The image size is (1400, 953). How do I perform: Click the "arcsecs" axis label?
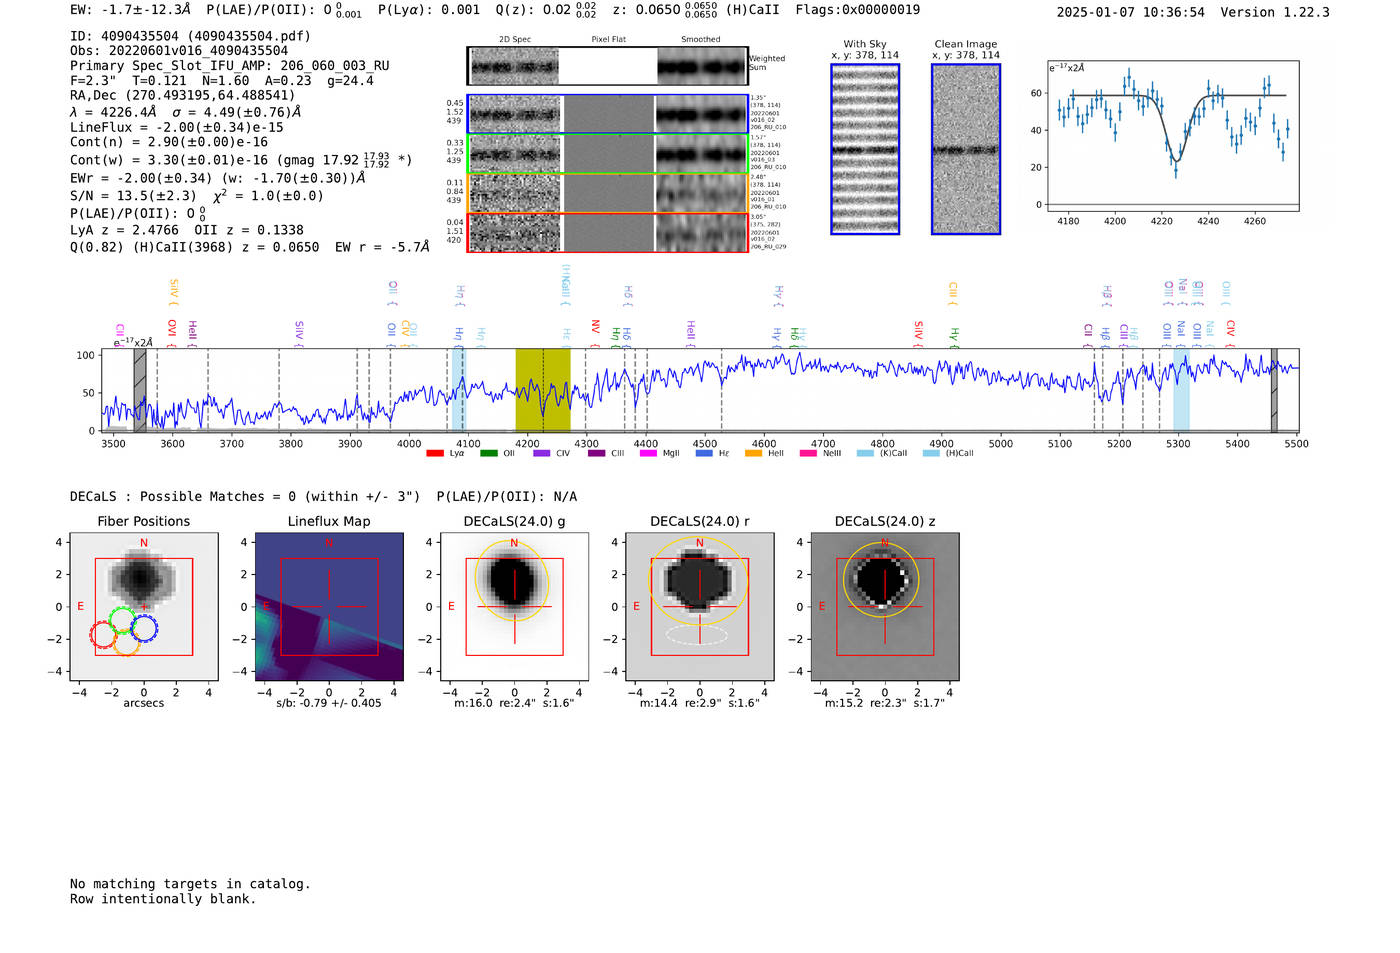pyautogui.click(x=144, y=703)
